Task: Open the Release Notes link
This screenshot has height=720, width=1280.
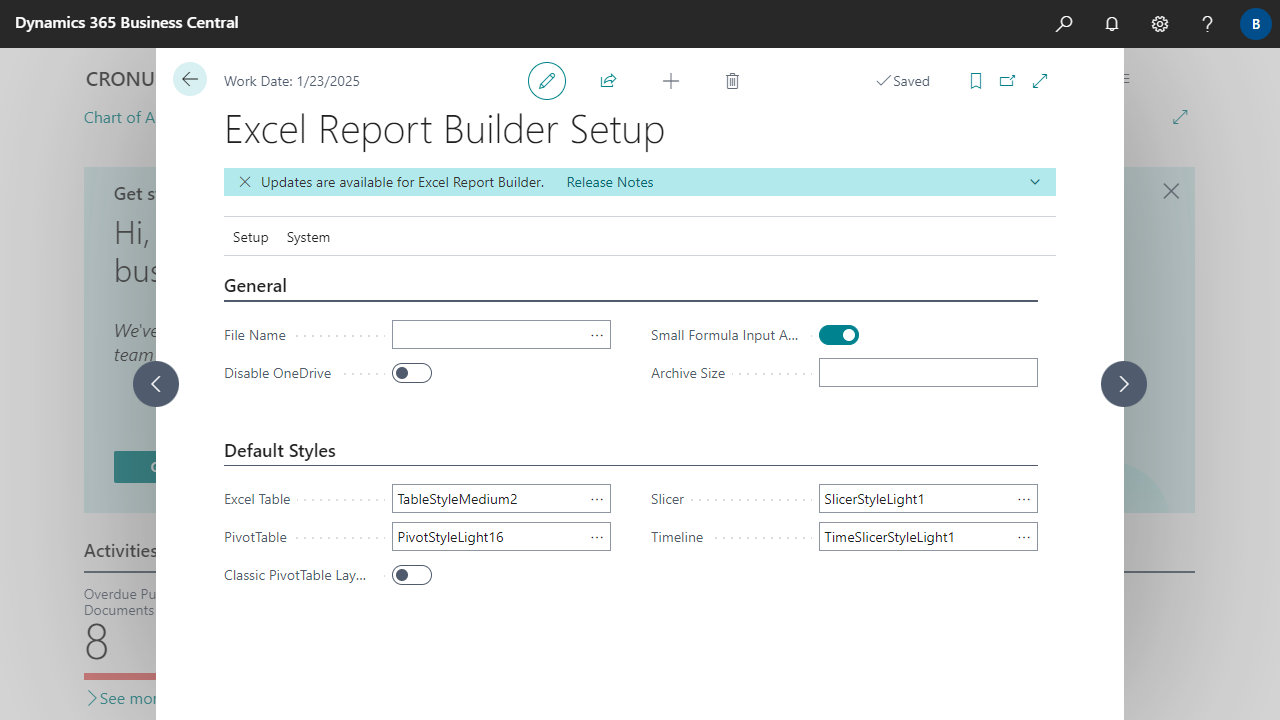Action: tap(610, 182)
